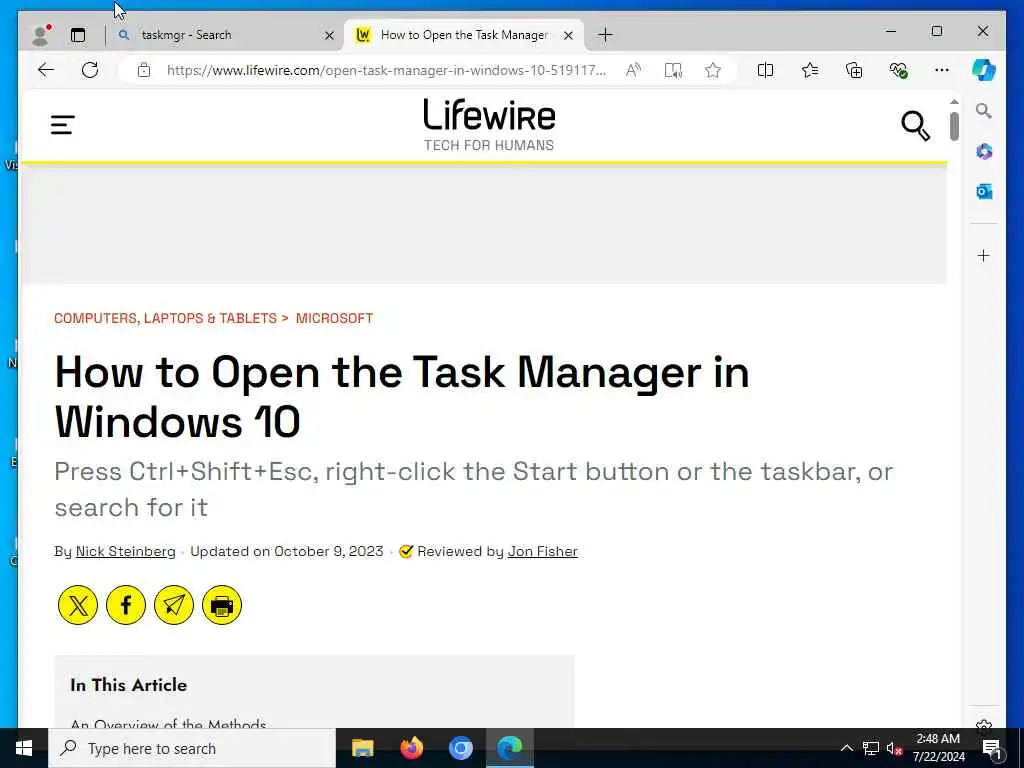Click the scrollbar up arrow
The image size is (1024, 768).
(x=954, y=102)
